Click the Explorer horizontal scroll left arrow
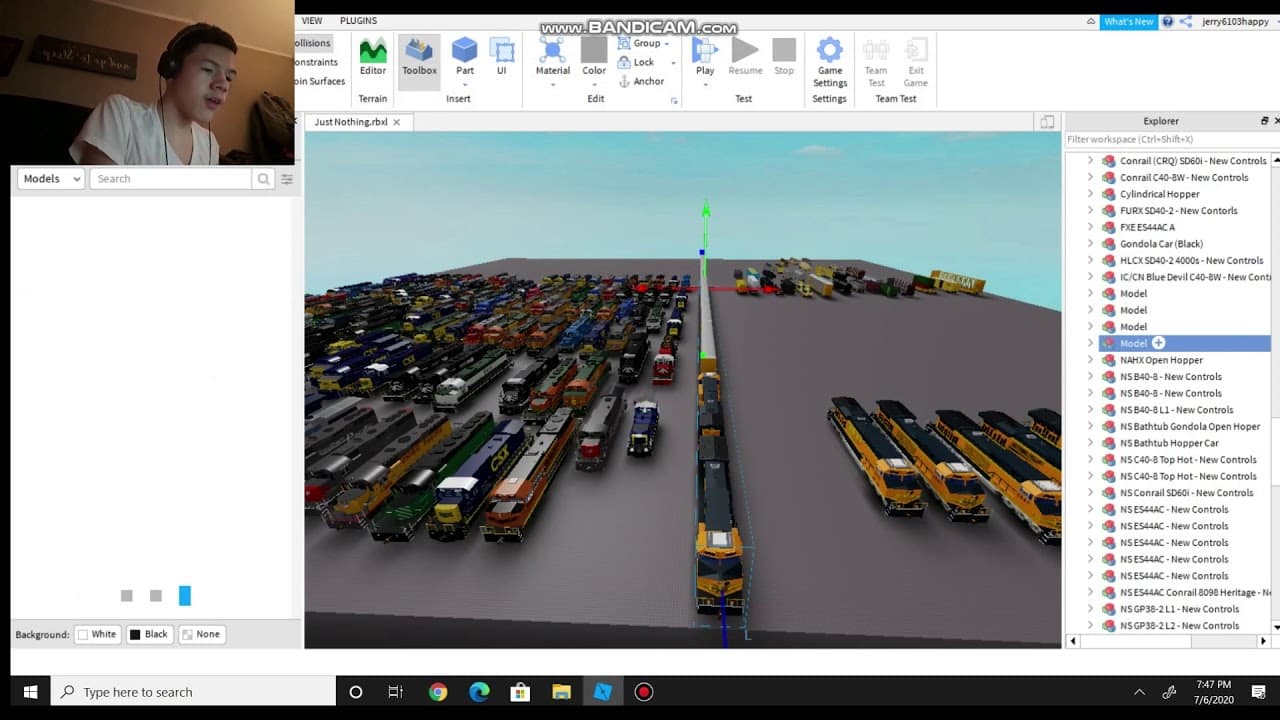 1073,640
